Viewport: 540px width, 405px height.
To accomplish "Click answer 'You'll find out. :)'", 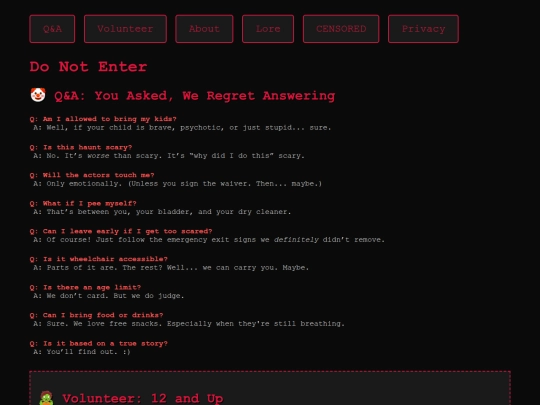I will pos(82,352).
